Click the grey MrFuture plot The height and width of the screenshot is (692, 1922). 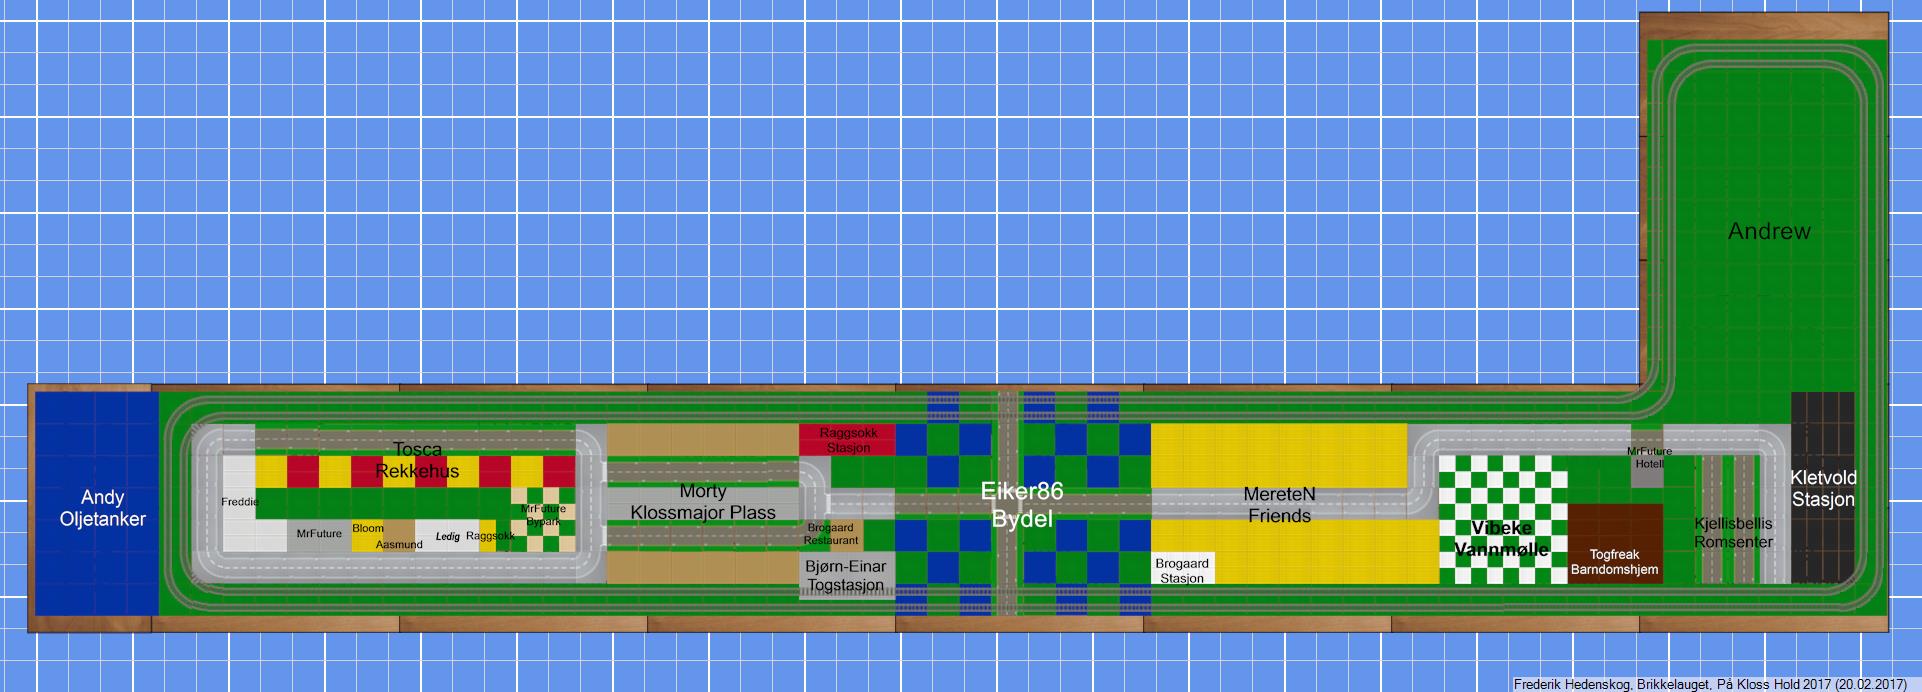[x=319, y=535]
